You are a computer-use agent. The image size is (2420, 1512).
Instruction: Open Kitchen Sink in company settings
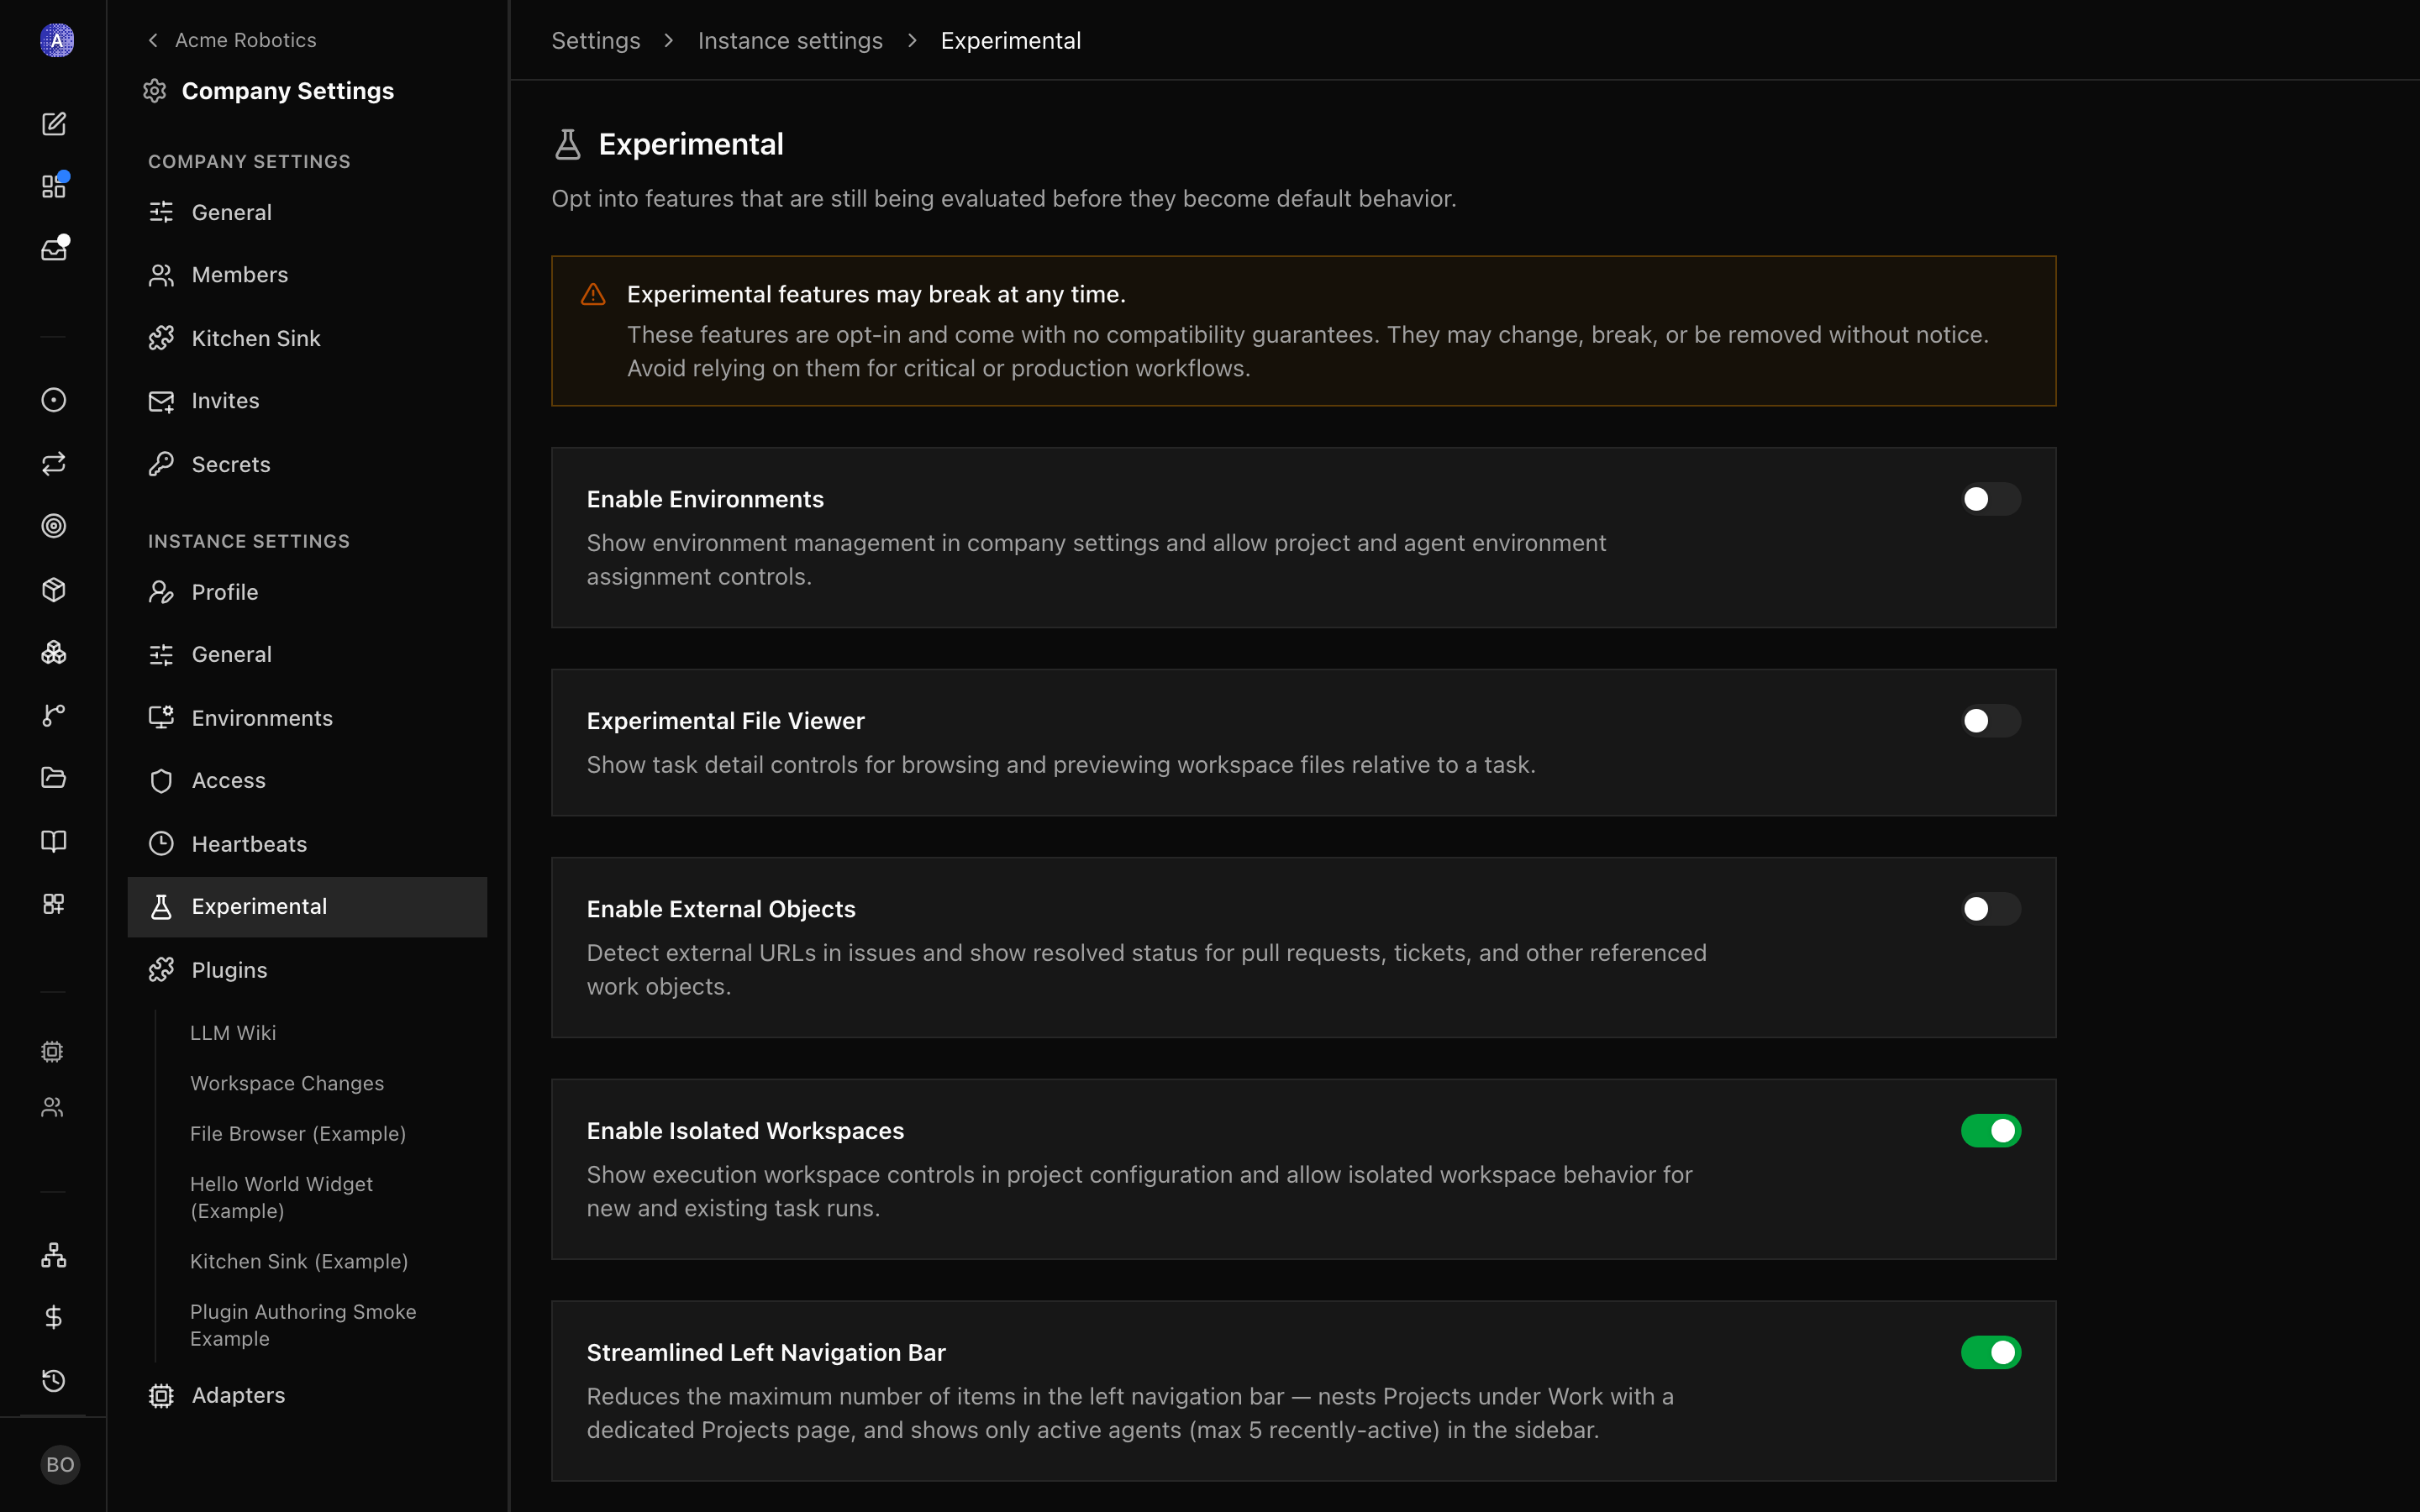(307, 338)
